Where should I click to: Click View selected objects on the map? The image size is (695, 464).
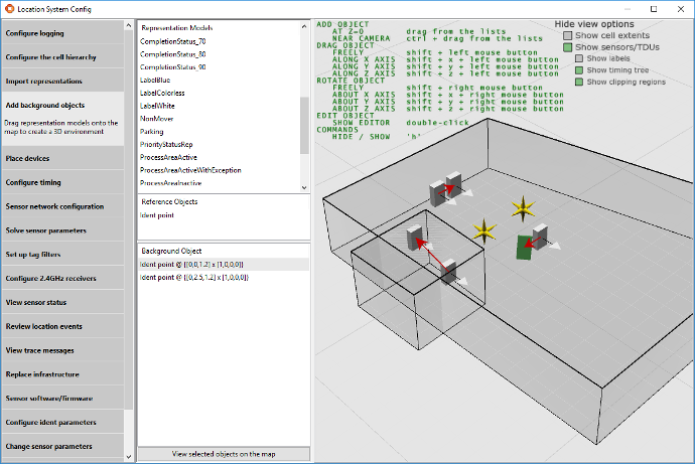[223, 454]
